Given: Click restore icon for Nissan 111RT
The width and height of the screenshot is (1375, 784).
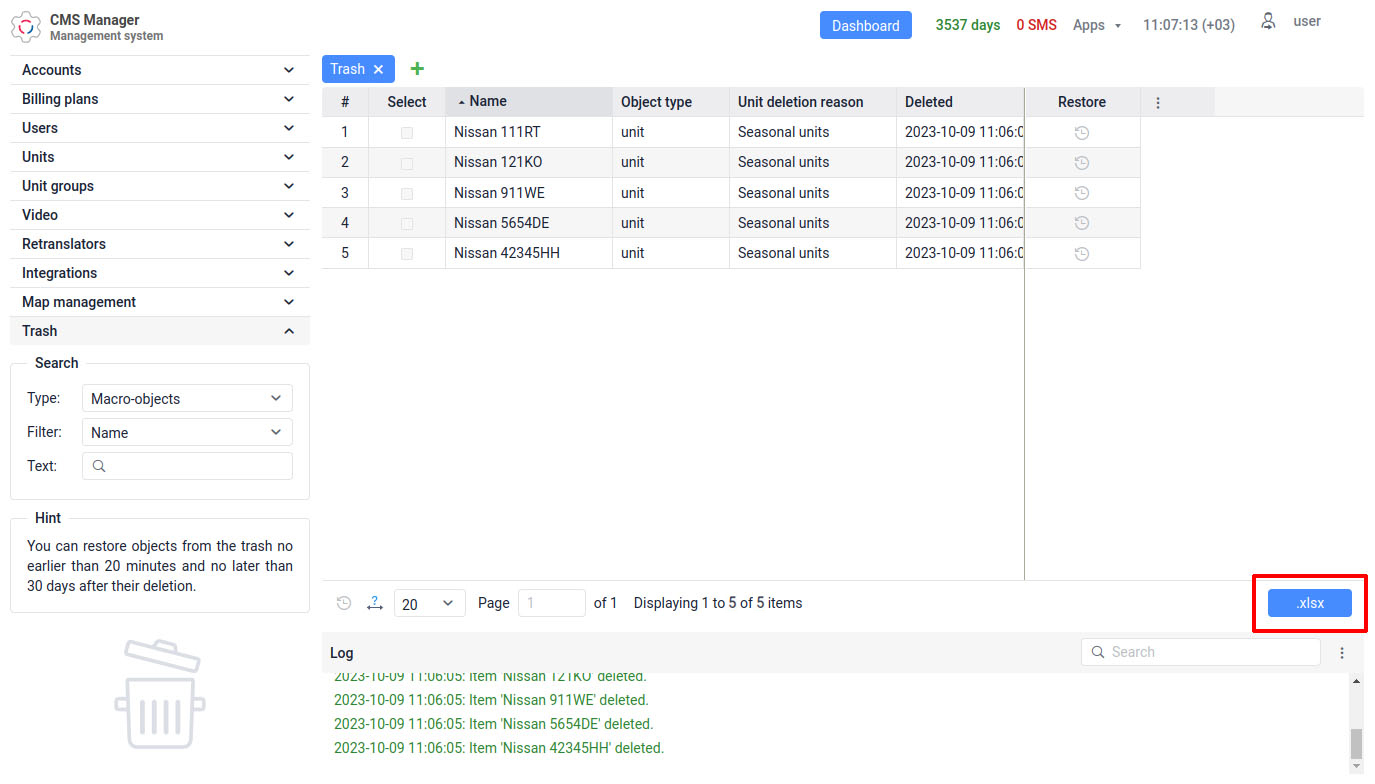Looking at the screenshot, I should point(1081,133).
